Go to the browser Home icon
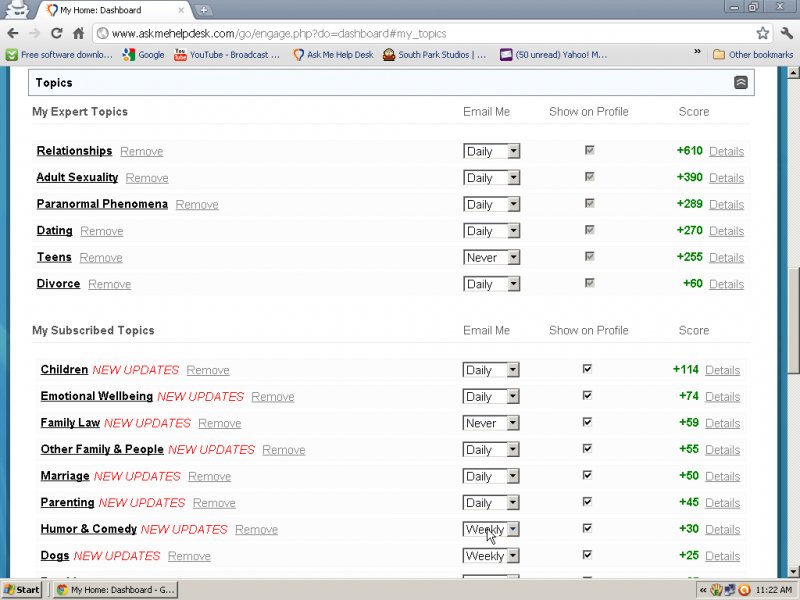This screenshot has width=800, height=600. click(x=78, y=33)
